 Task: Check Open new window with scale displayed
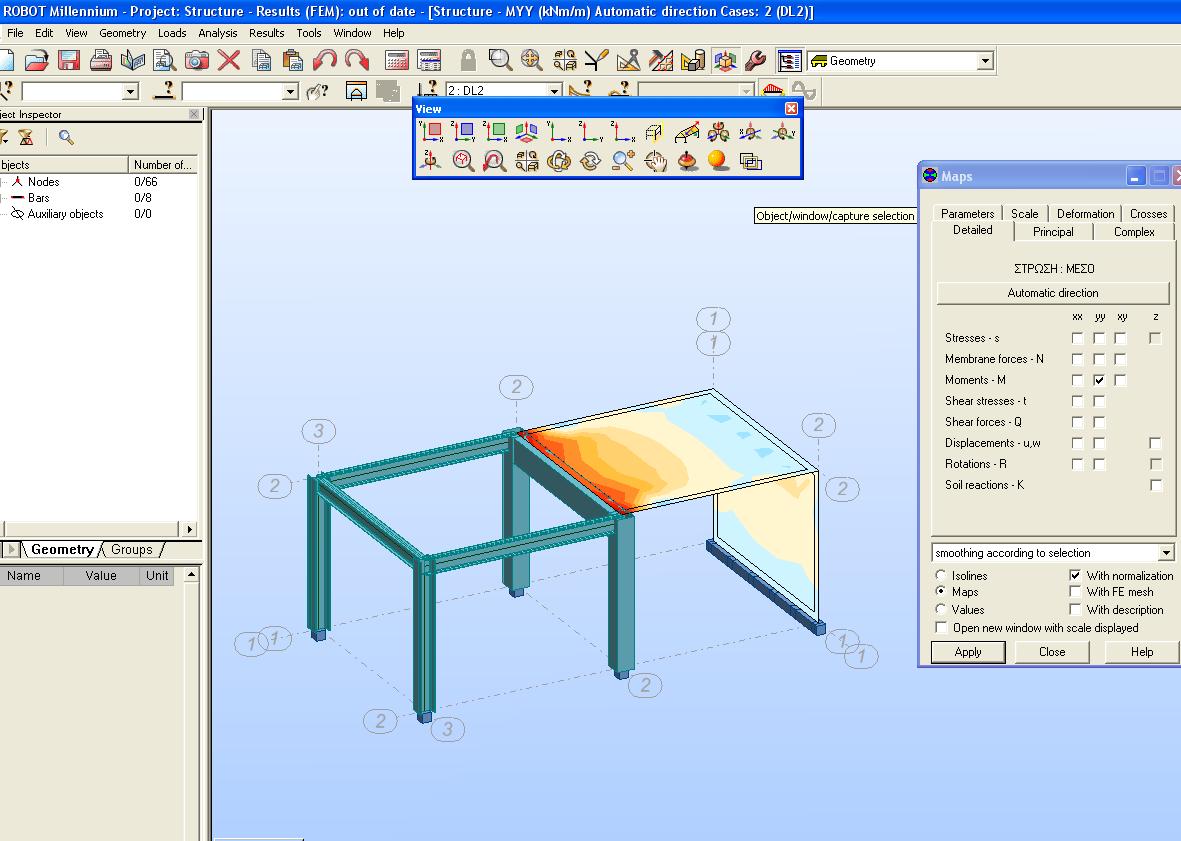[941, 627]
